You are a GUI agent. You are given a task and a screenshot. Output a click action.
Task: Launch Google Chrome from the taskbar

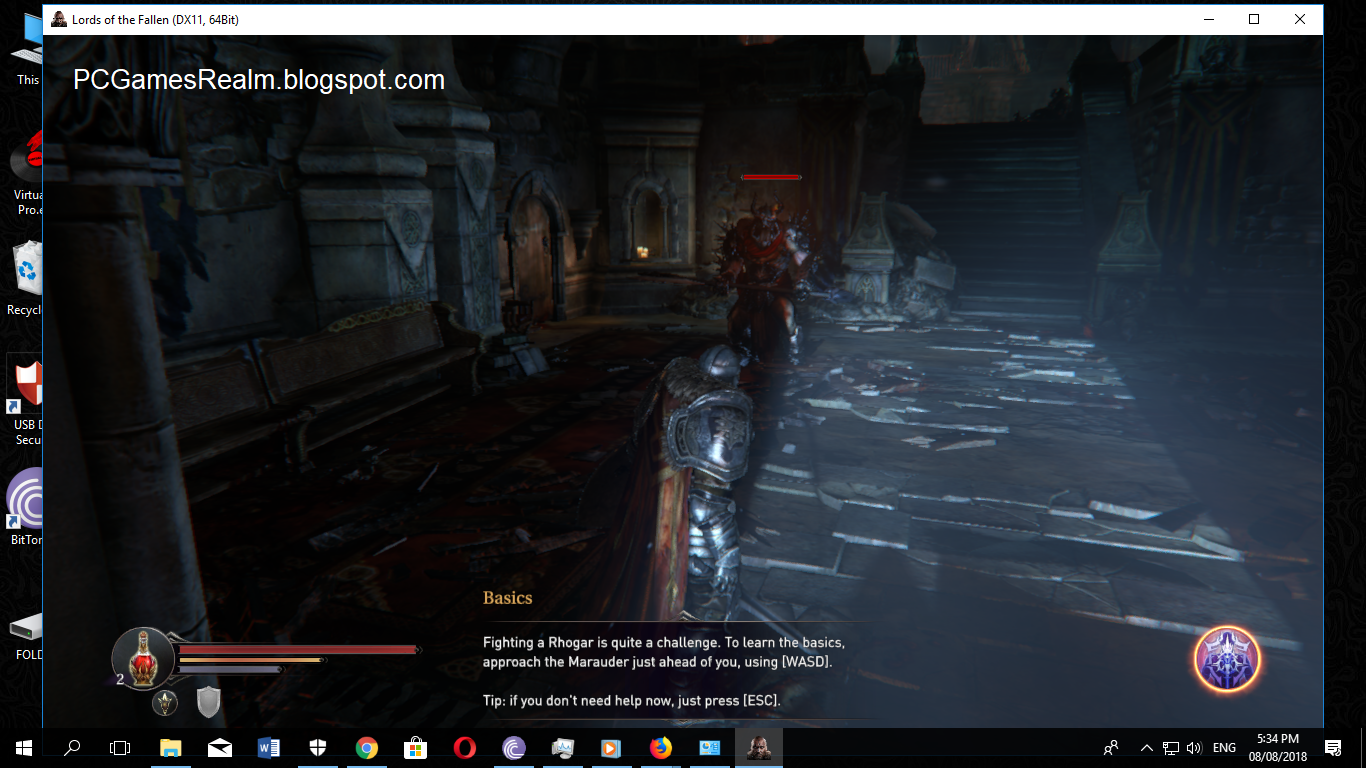click(x=367, y=748)
